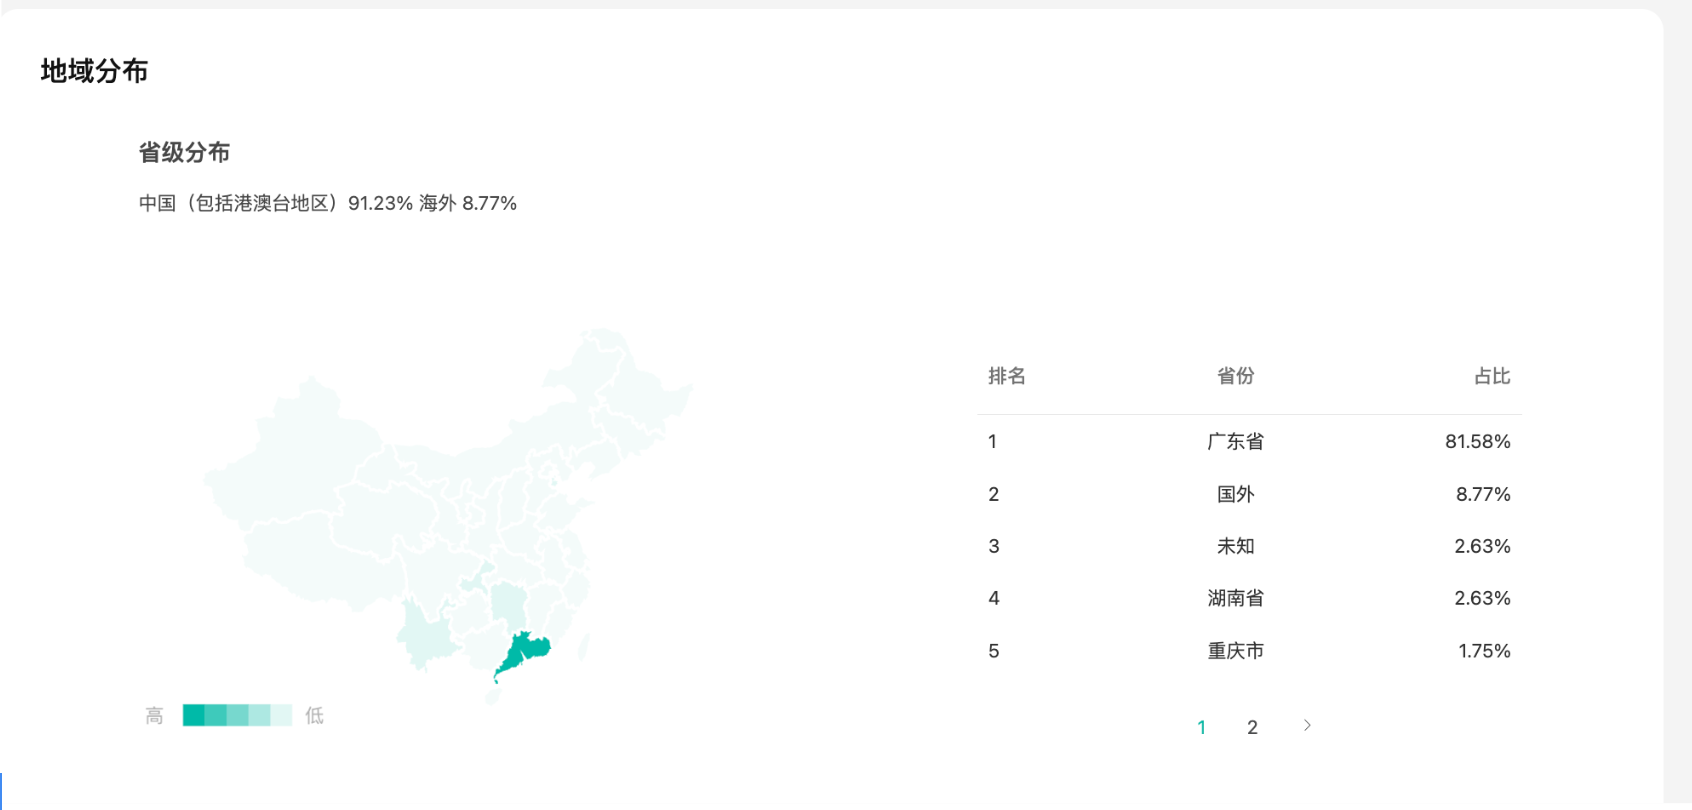The image size is (1692, 810).
Task: Click the 占比 column header
Action: click(1491, 376)
